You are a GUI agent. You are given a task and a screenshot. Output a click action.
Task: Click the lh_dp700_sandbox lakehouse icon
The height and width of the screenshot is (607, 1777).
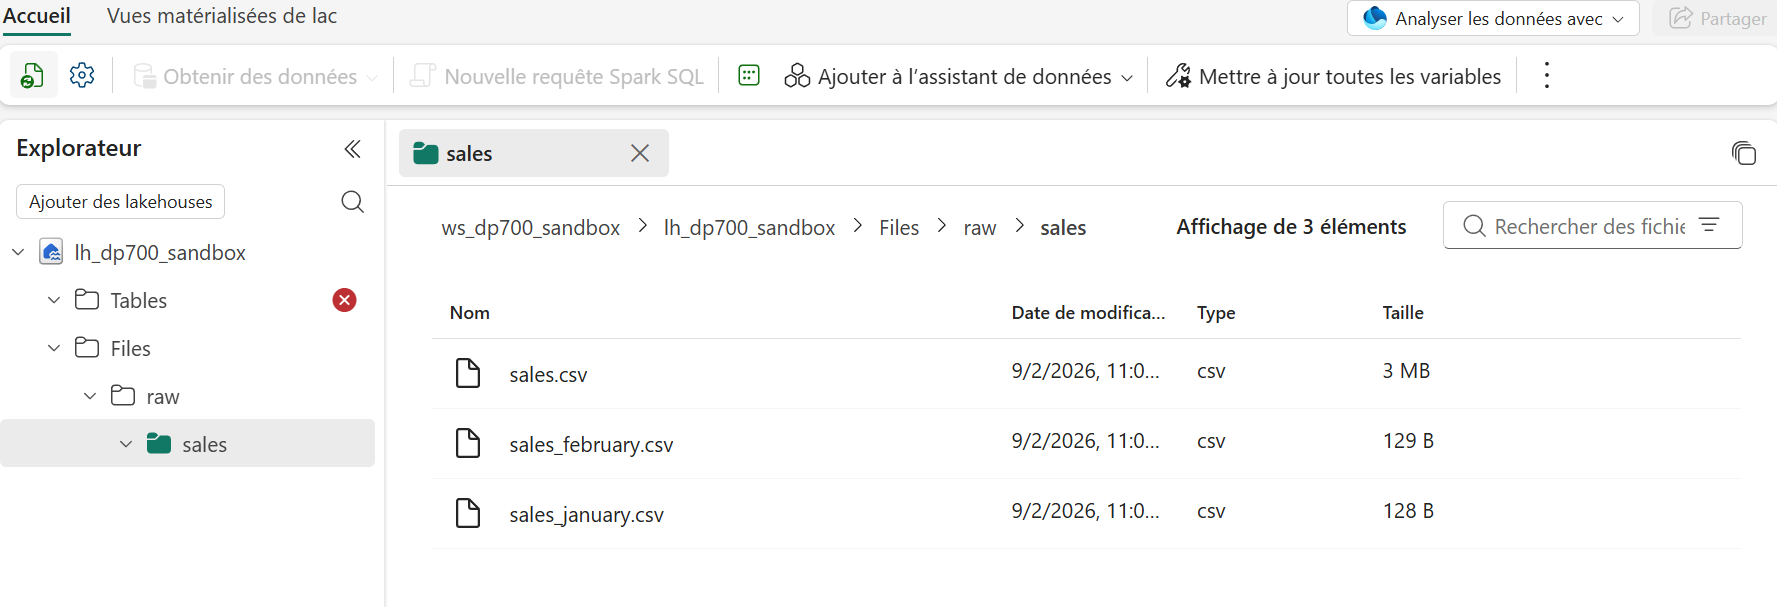click(x=51, y=252)
